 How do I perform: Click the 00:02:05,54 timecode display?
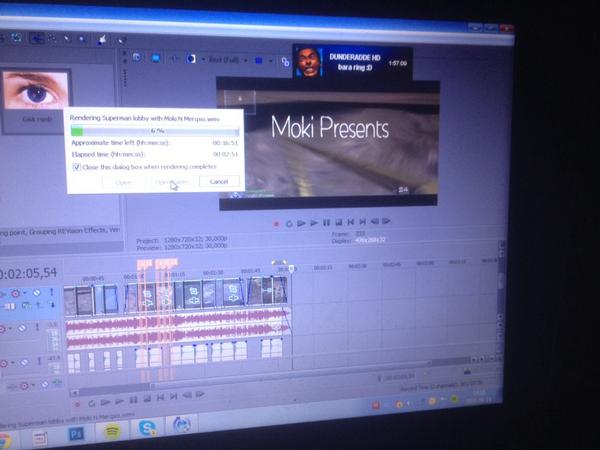pyautogui.click(x=28, y=274)
